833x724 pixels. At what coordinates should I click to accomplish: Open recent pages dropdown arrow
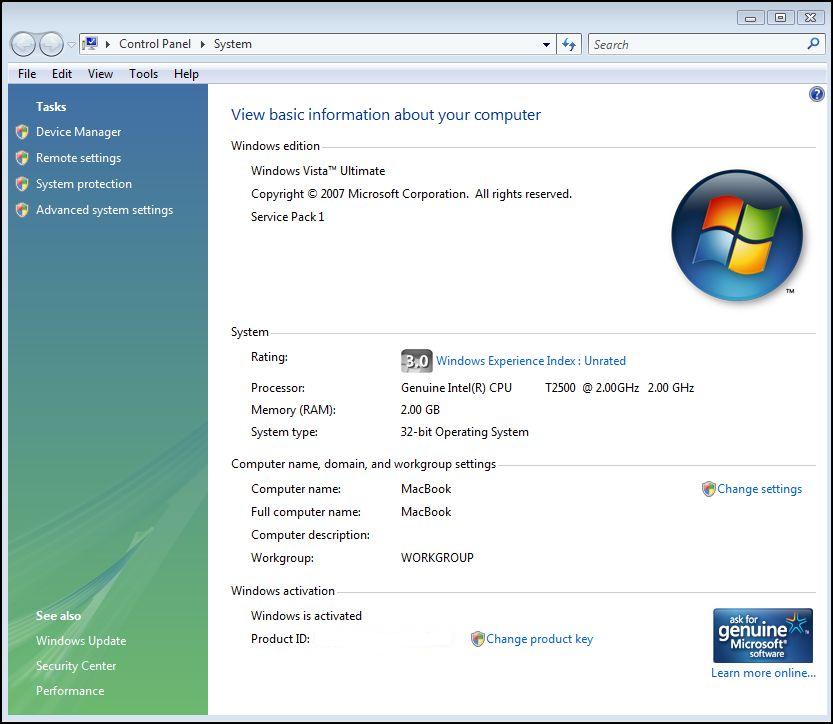coord(71,45)
